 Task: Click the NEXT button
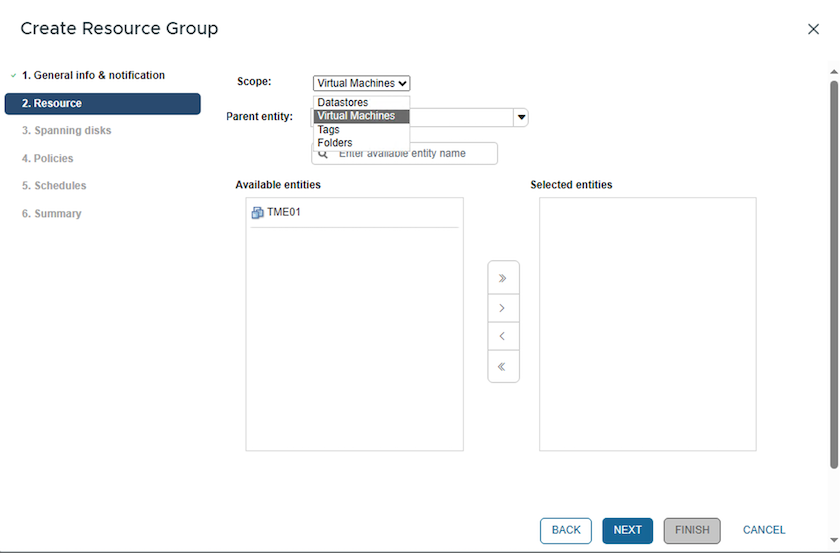(x=627, y=530)
